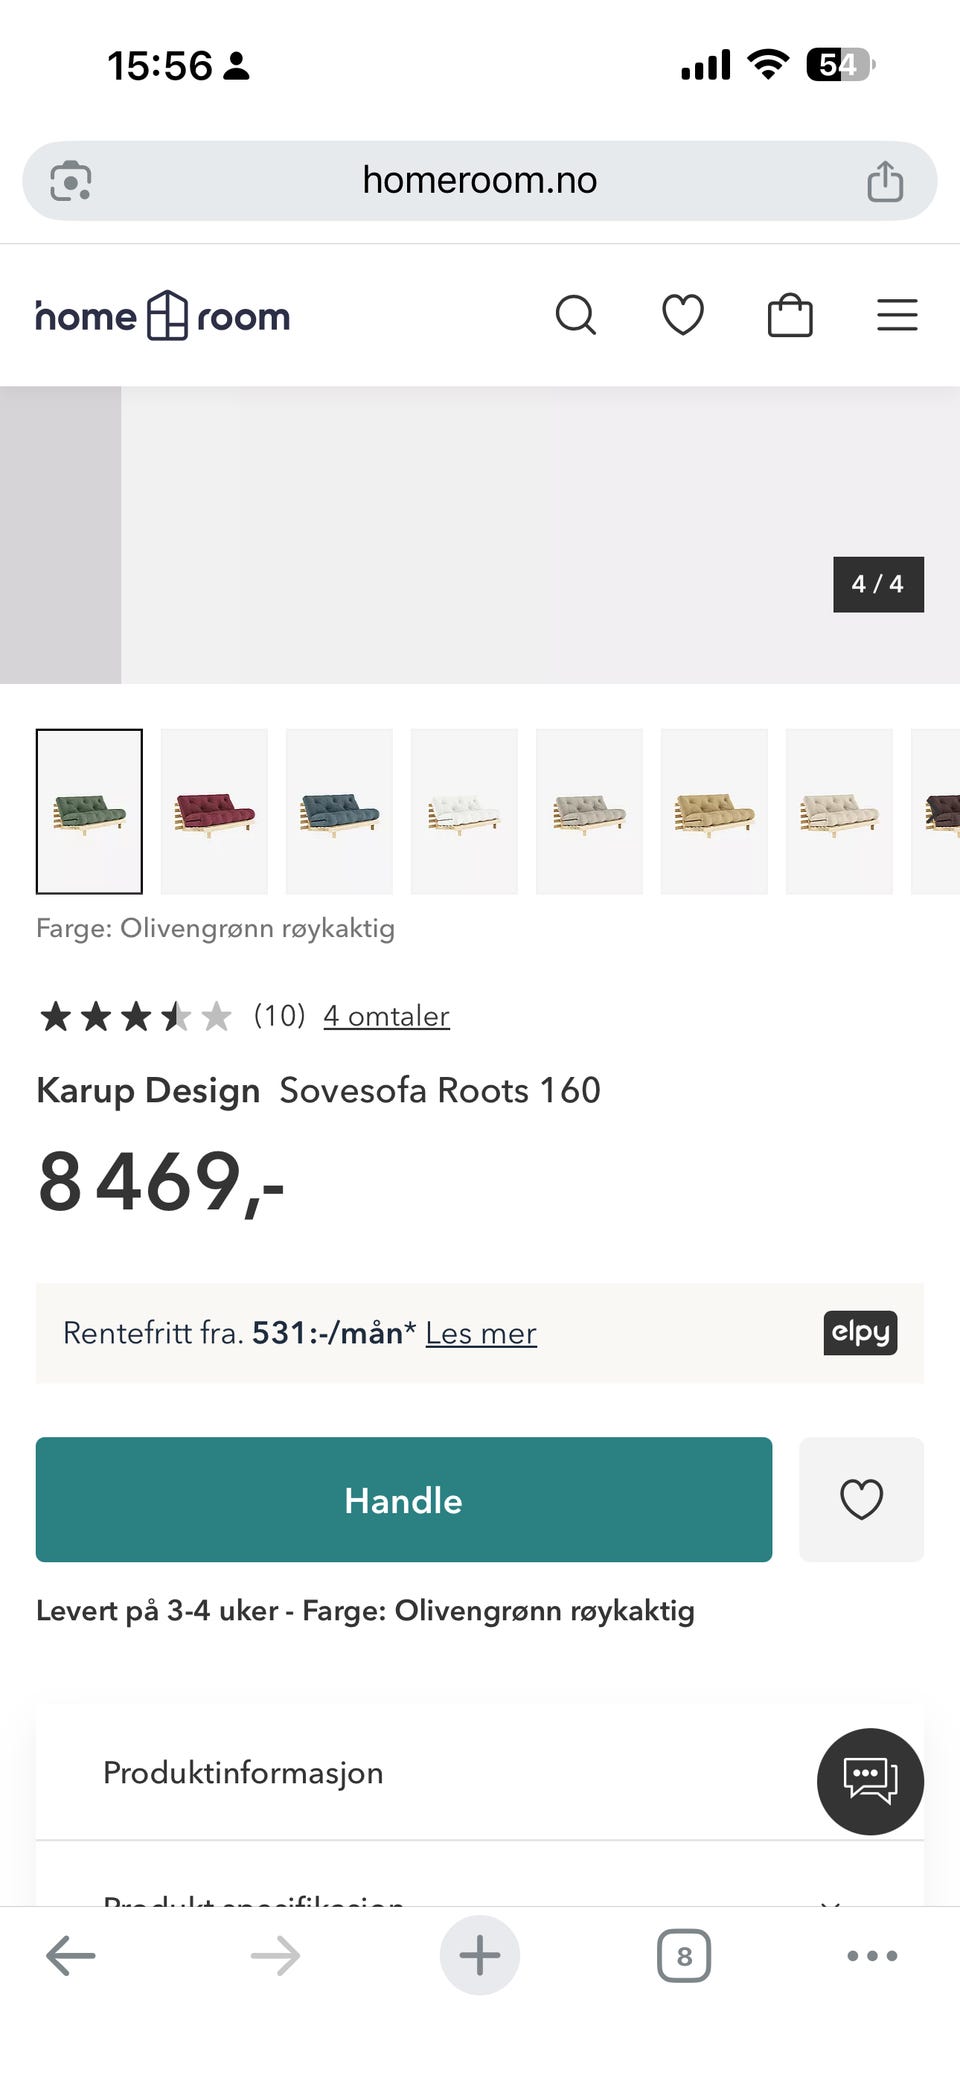Choose the mustard yellow sofa variant
This screenshot has height=2081, width=960.
714,811
